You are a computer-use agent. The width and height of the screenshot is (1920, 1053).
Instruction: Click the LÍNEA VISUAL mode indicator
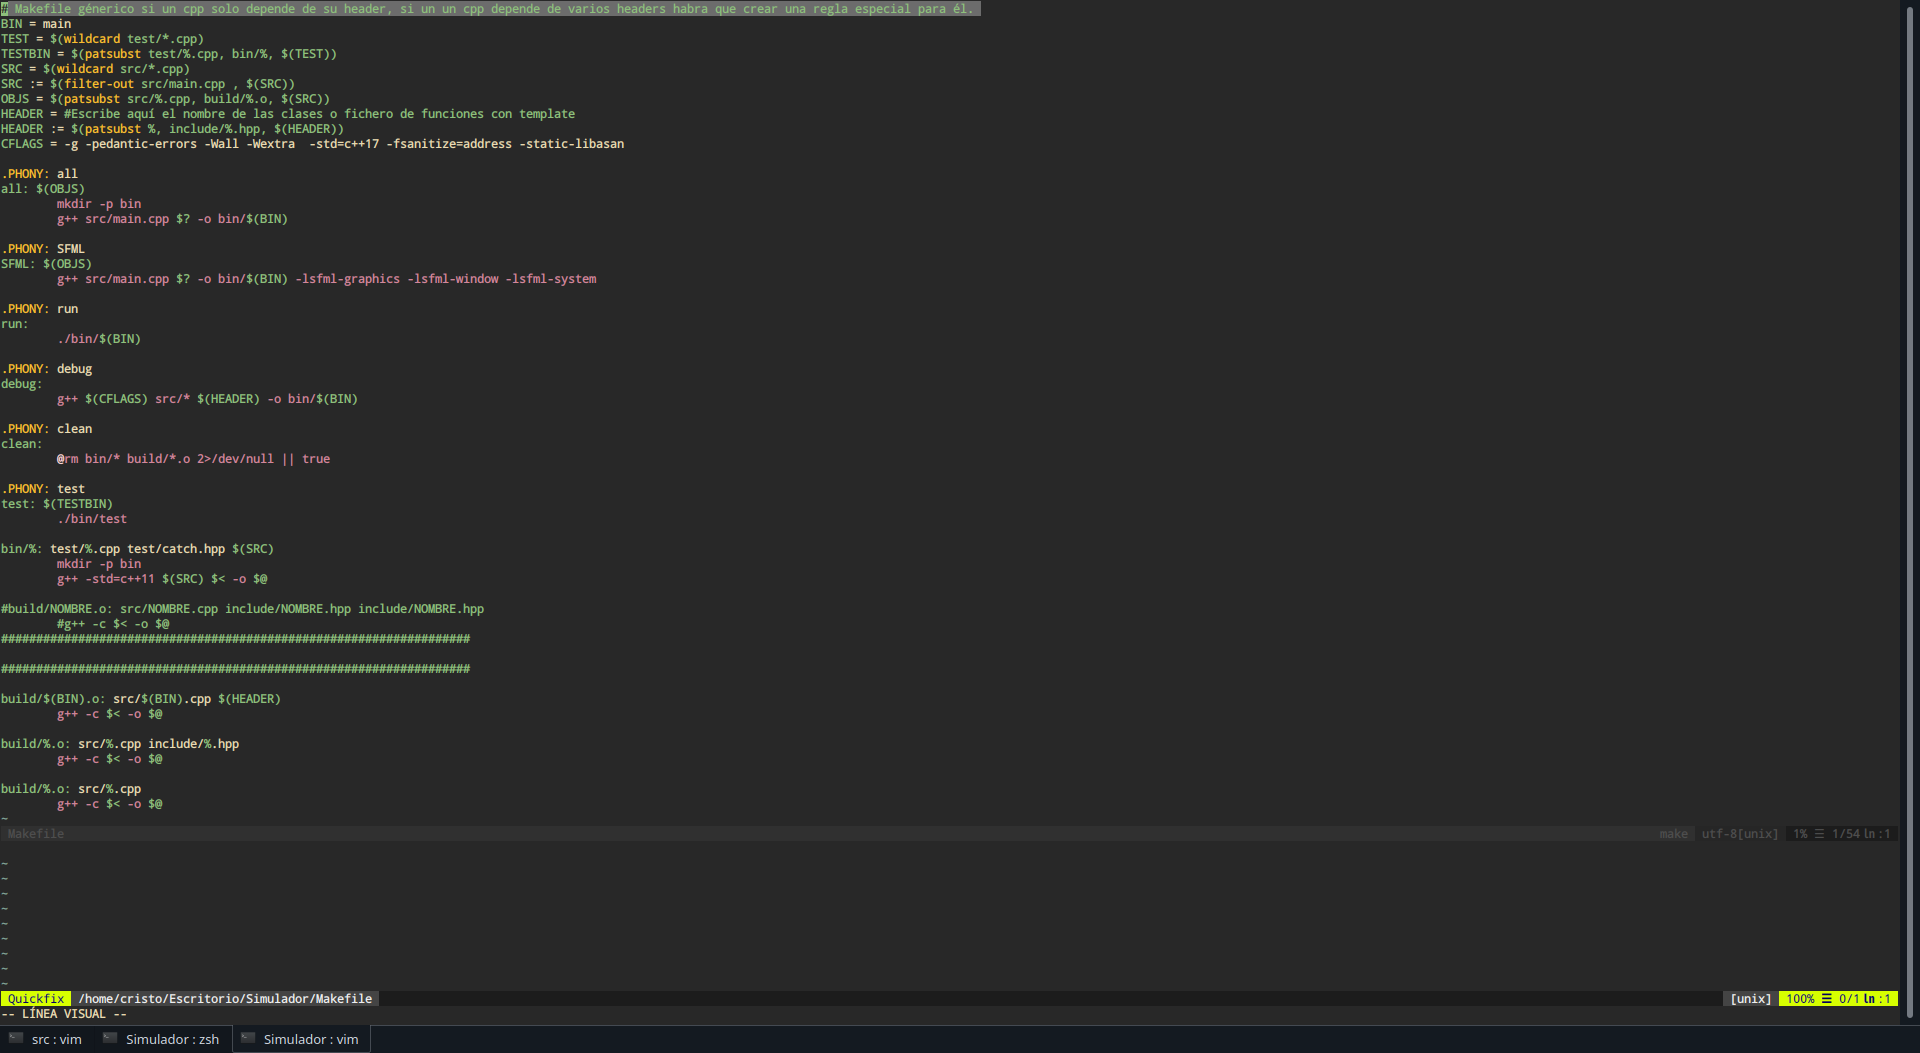[65, 1013]
